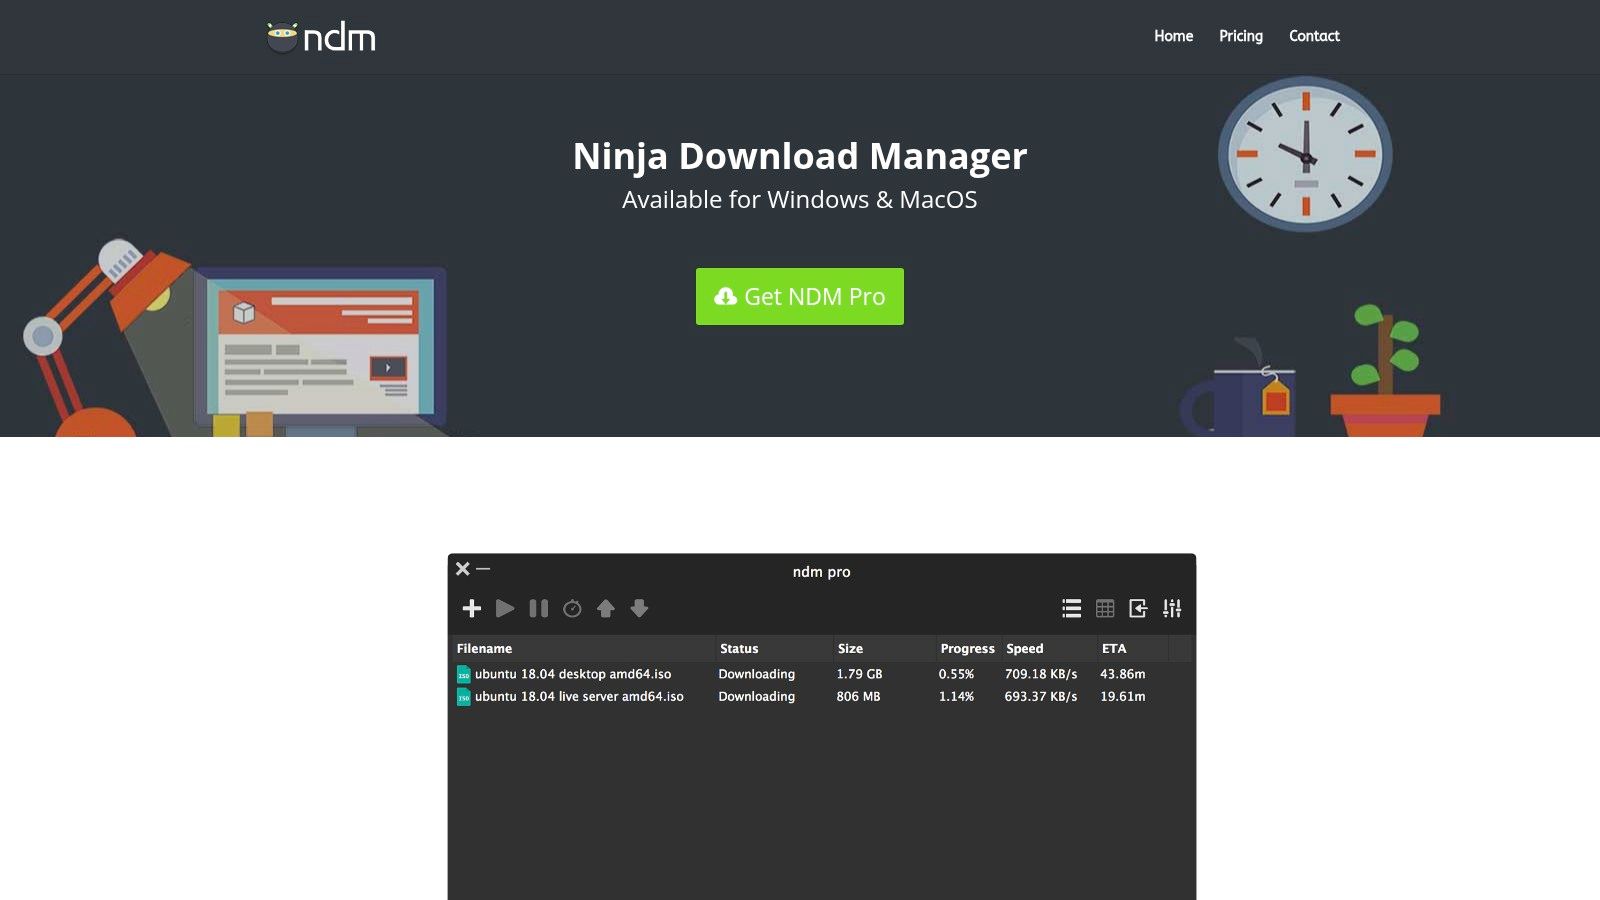Open the download scheduler clock icon
Image resolution: width=1600 pixels, height=900 pixels.
pyautogui.click(x=572, y=608)
